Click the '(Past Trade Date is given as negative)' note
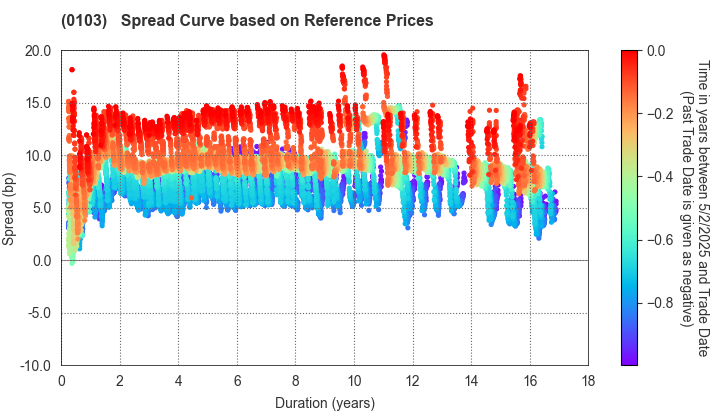Image resolution: width=720 pixels, height=420 pixels. point(686,209)
